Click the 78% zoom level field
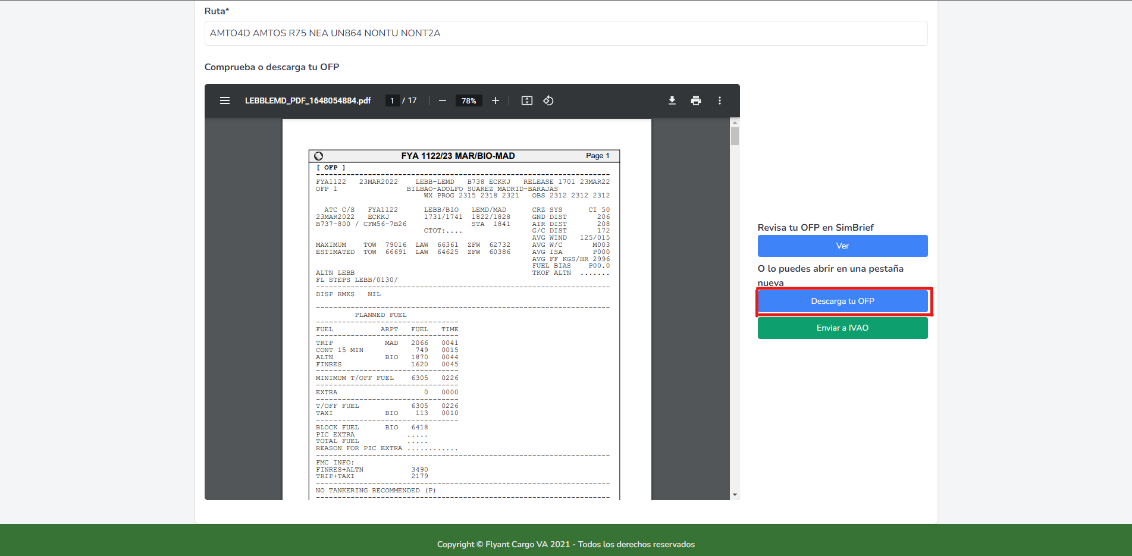 pos(469,101)
